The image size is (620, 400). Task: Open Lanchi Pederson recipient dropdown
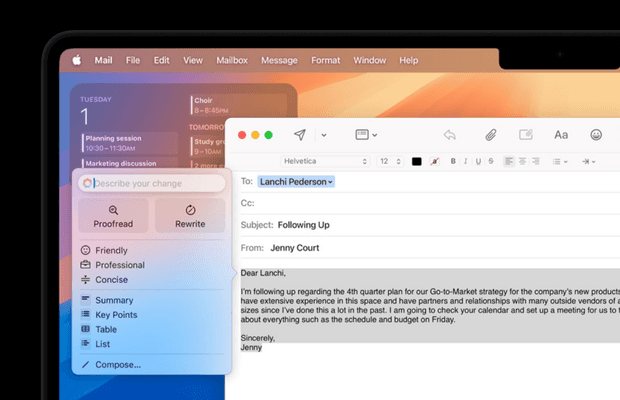pos(296,182)
